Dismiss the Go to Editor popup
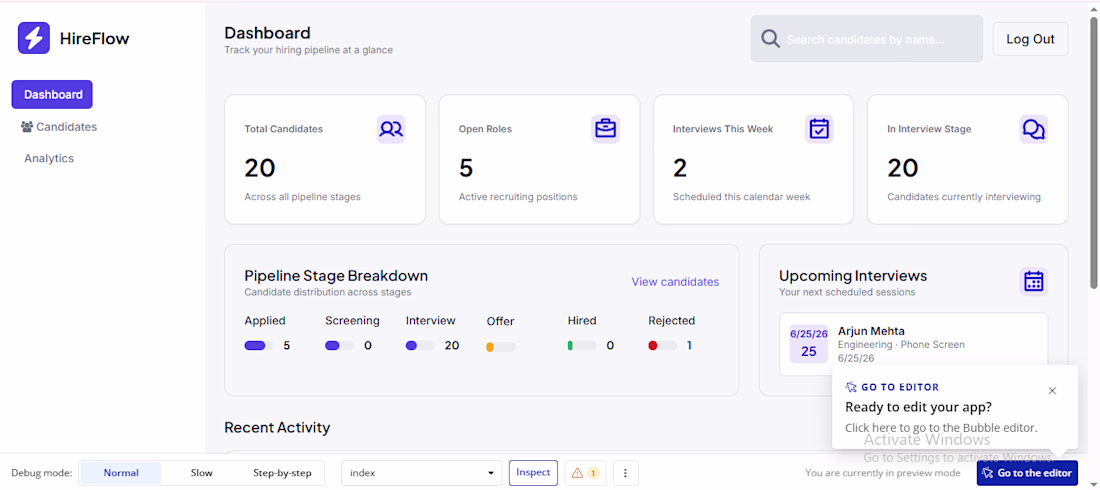Screen dimensions: 1100x490 point(1052,391)
